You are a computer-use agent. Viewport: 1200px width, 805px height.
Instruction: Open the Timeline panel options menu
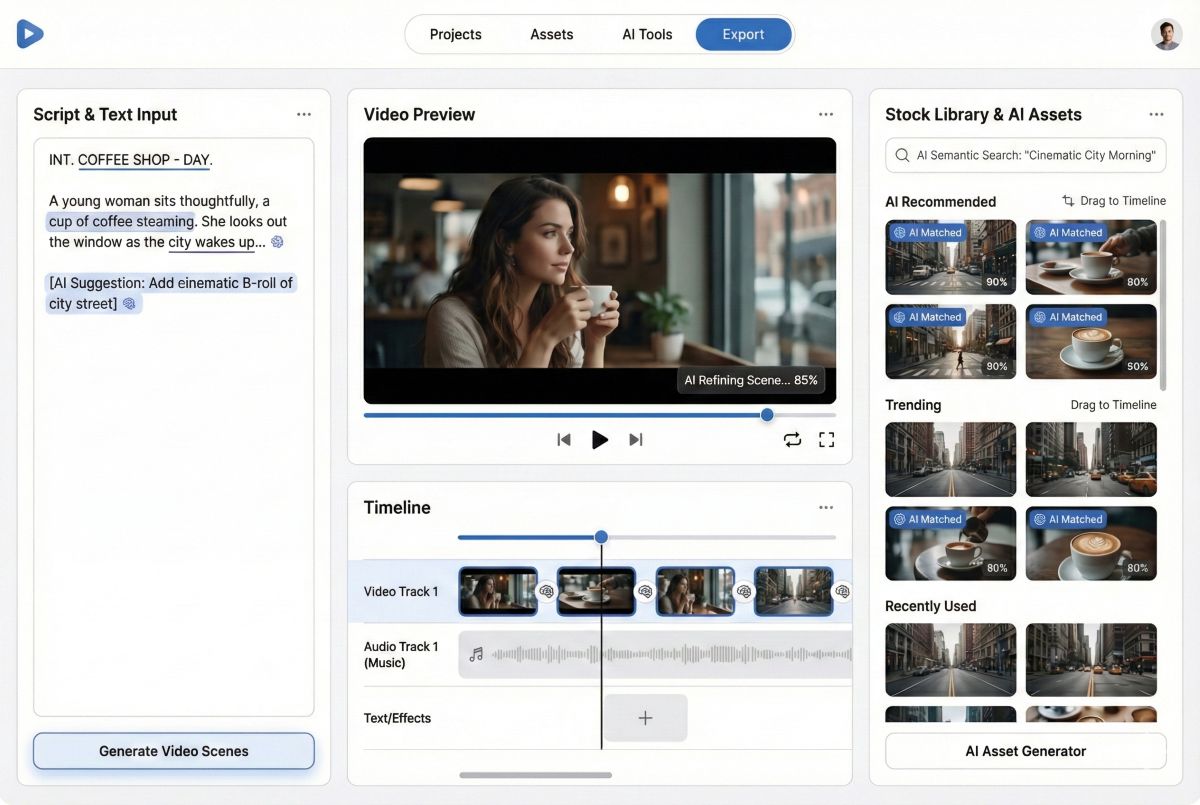click(x=826, y=507)
